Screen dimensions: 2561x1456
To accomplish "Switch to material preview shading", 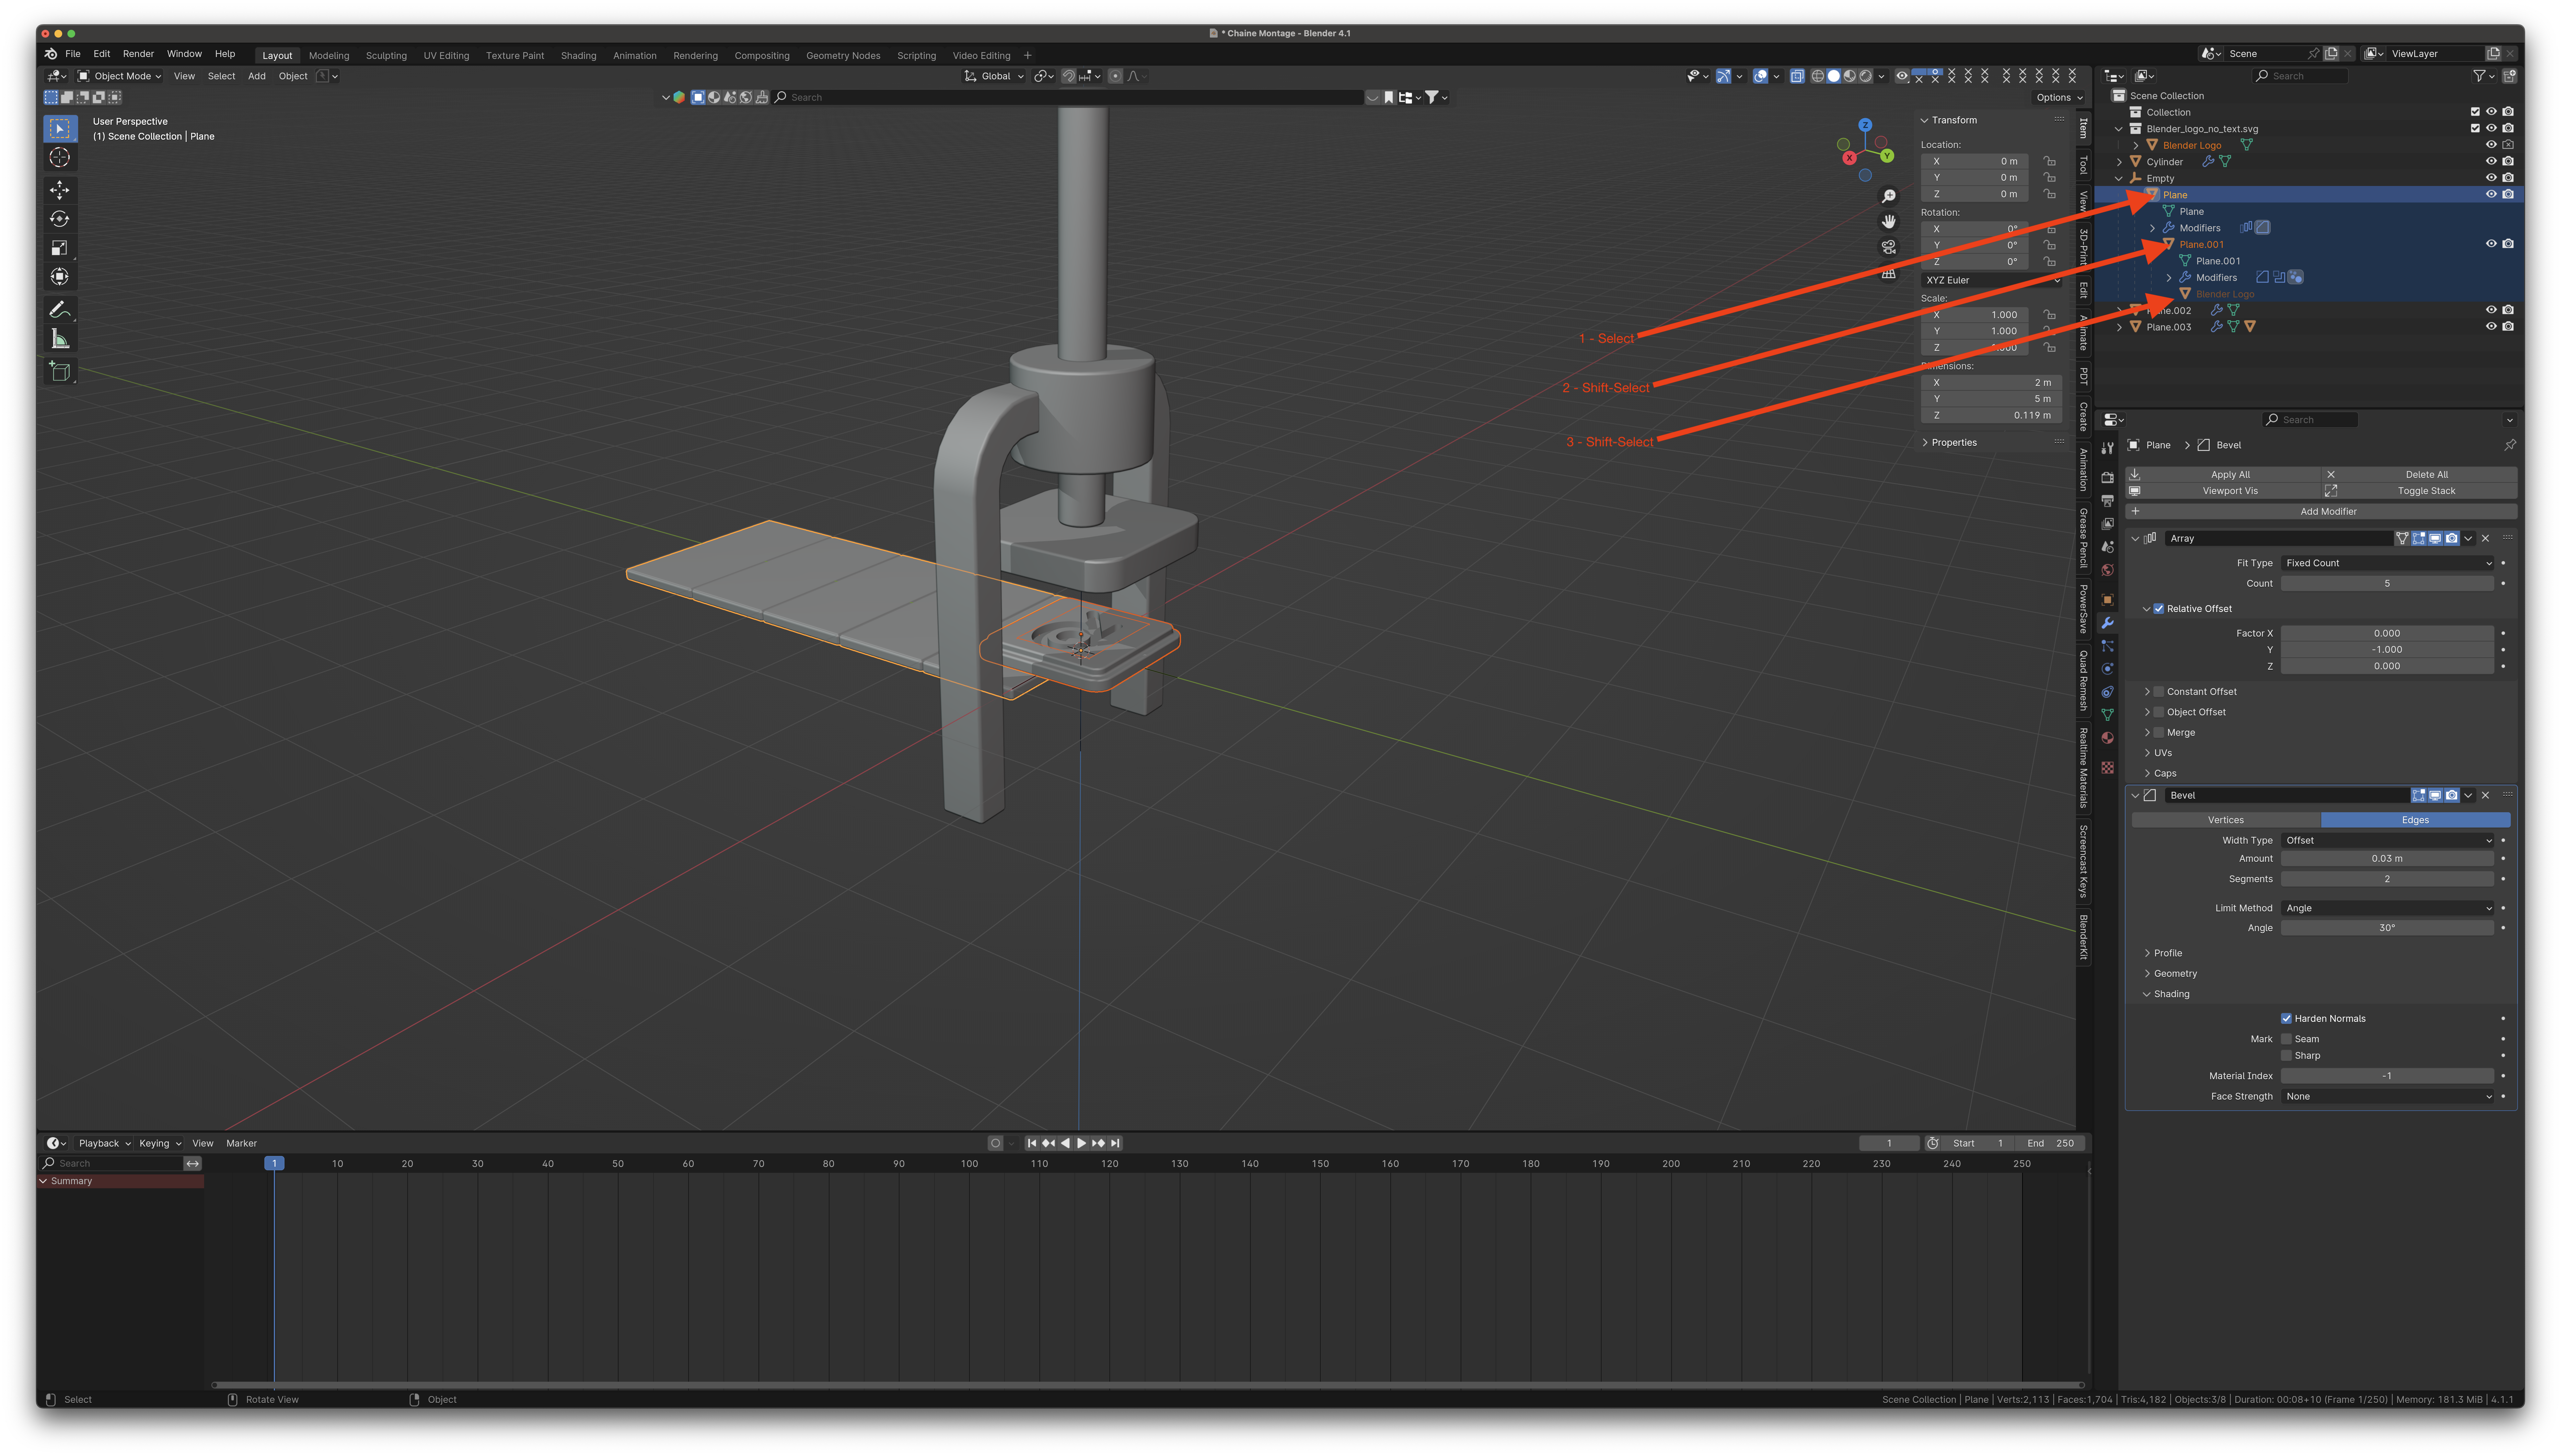I will click(x=1850, y=76).
